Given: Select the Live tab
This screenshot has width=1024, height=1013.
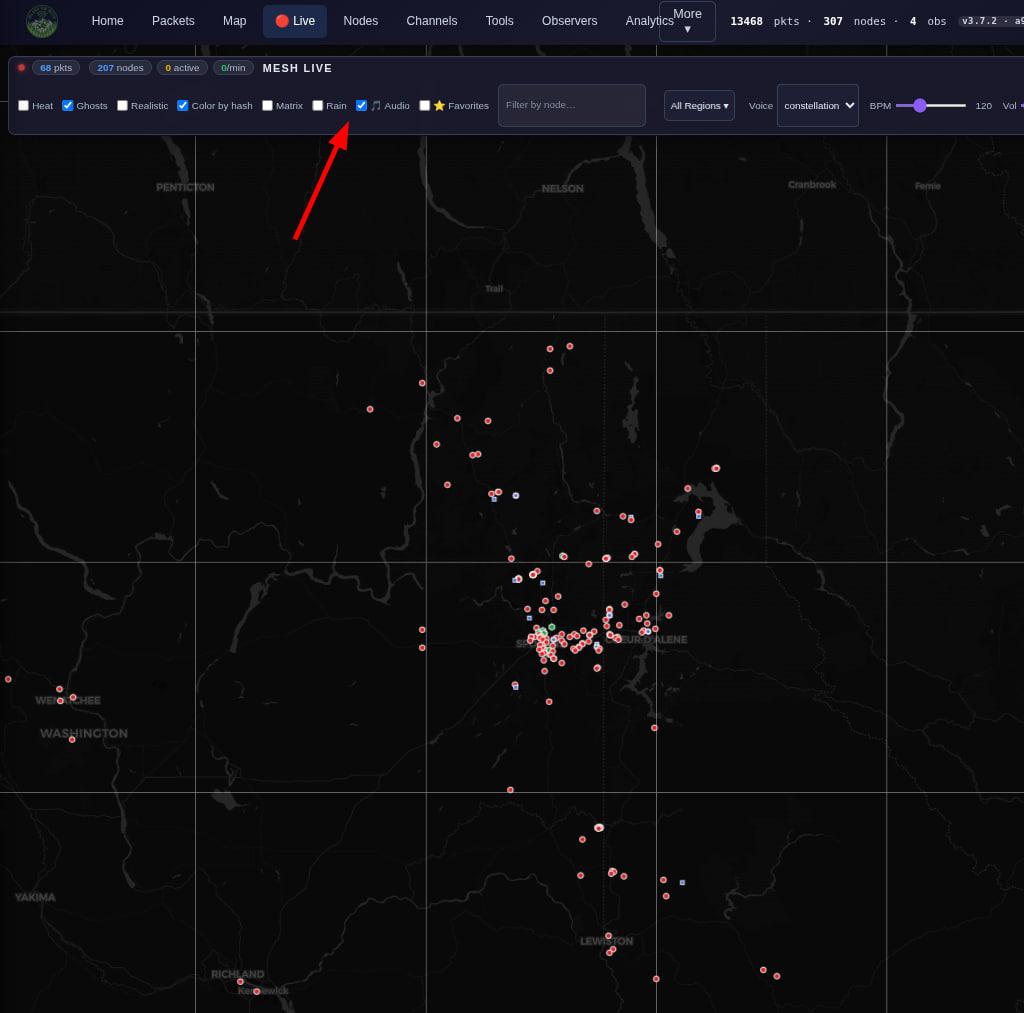Looking at the screenshot, I should 295,21.
